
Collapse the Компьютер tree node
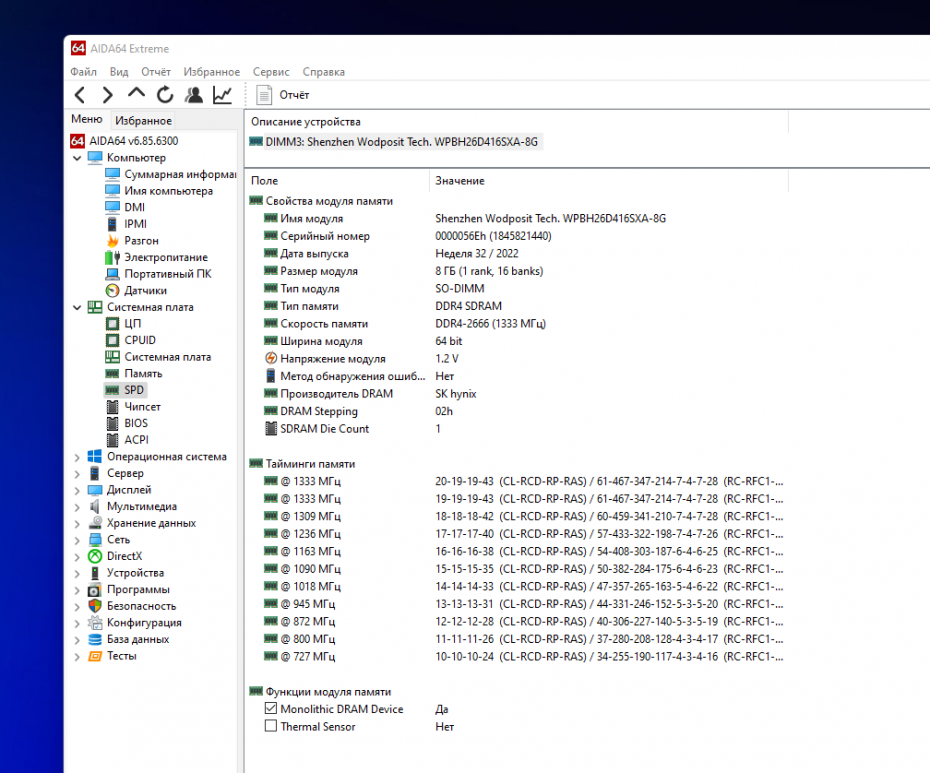[78, 158]
